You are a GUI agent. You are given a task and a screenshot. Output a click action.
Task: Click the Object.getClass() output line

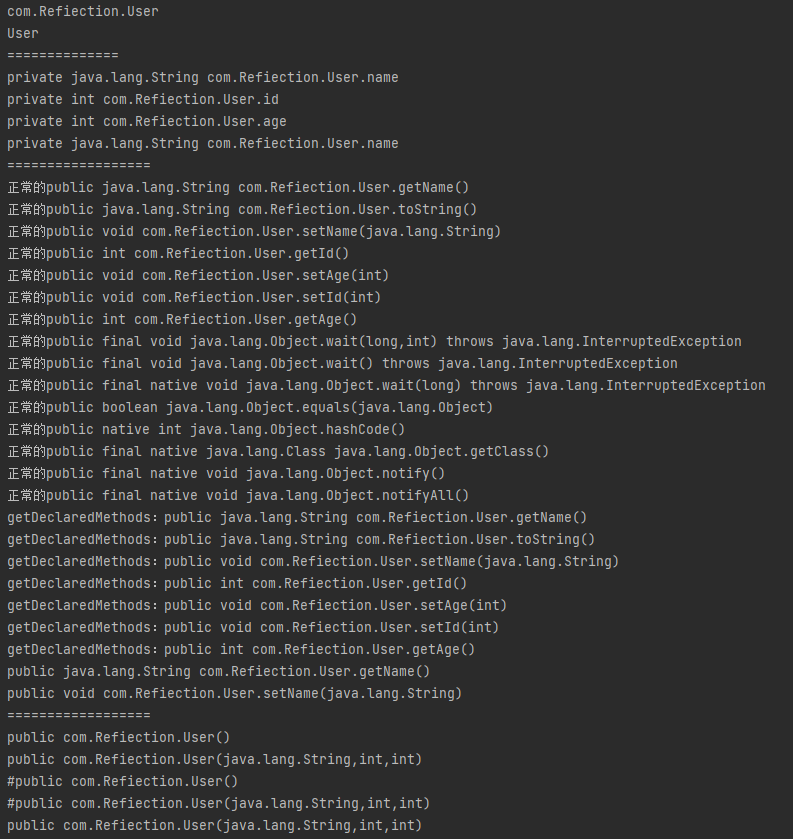(278, 451)
